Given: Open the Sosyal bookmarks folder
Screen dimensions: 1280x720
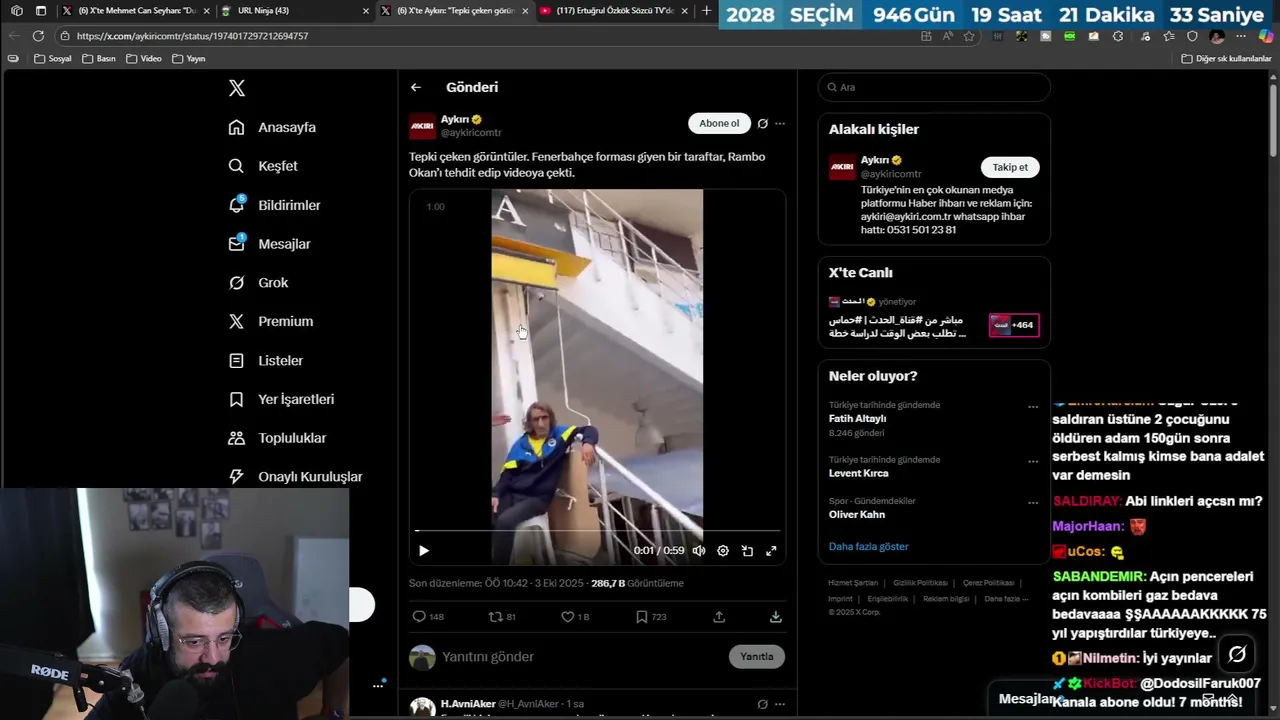Looking at the screenshot, I should [53, 59].
